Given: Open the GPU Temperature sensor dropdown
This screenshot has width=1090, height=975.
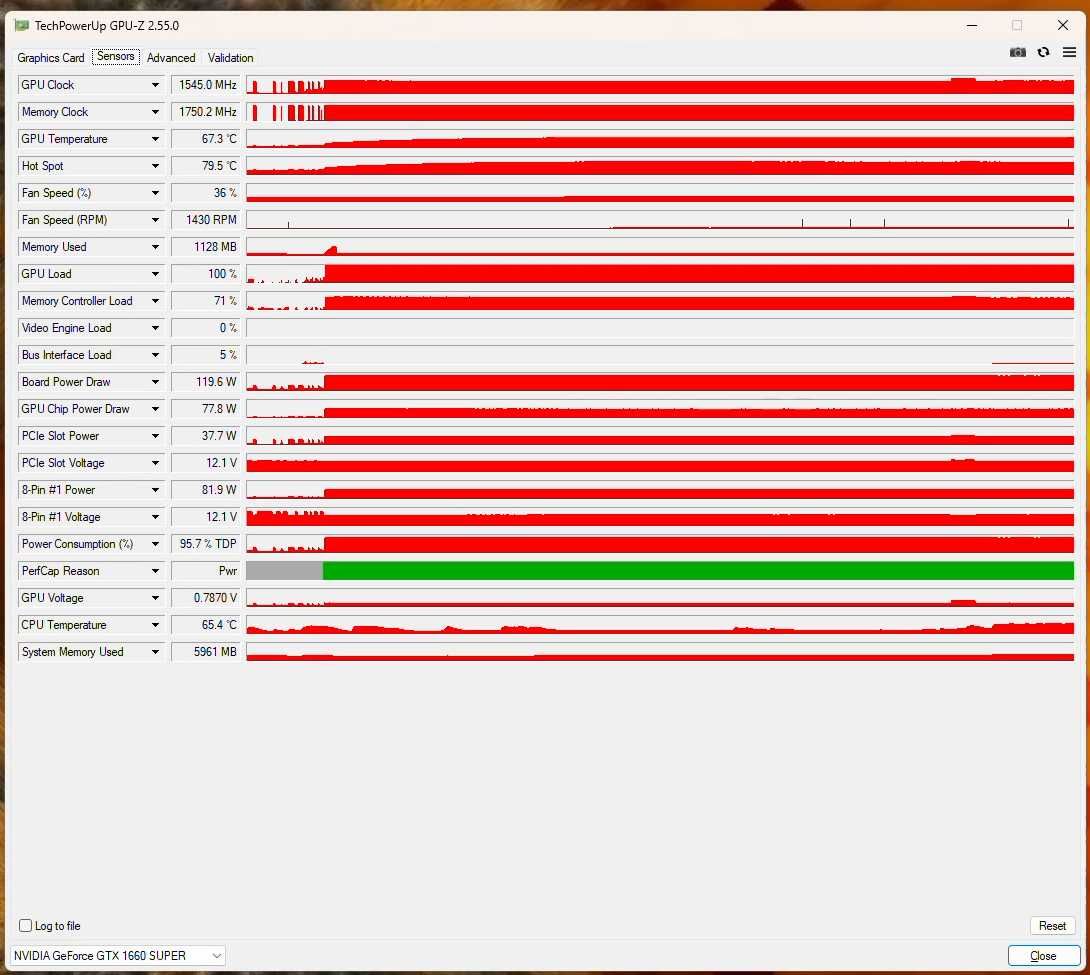Looking at the screenshot, I should [155, 139].
